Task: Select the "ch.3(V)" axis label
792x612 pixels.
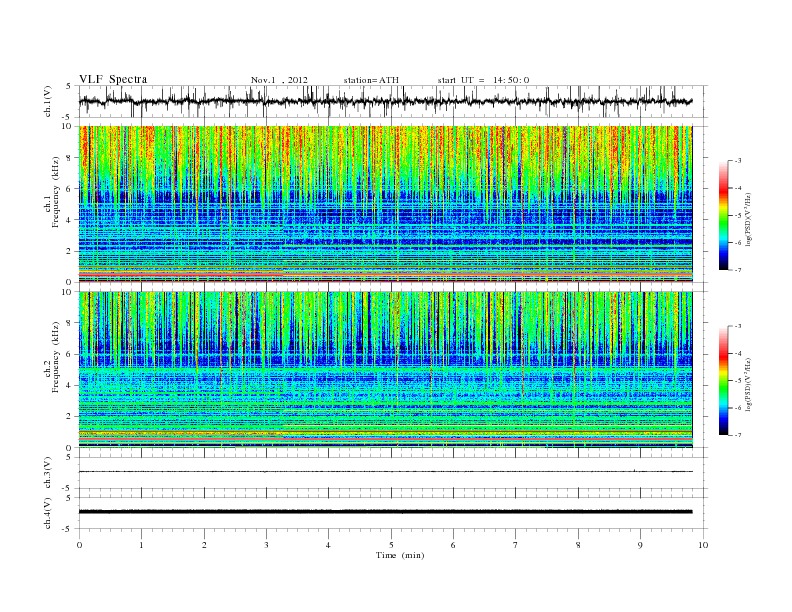Action: coord(47,473)
